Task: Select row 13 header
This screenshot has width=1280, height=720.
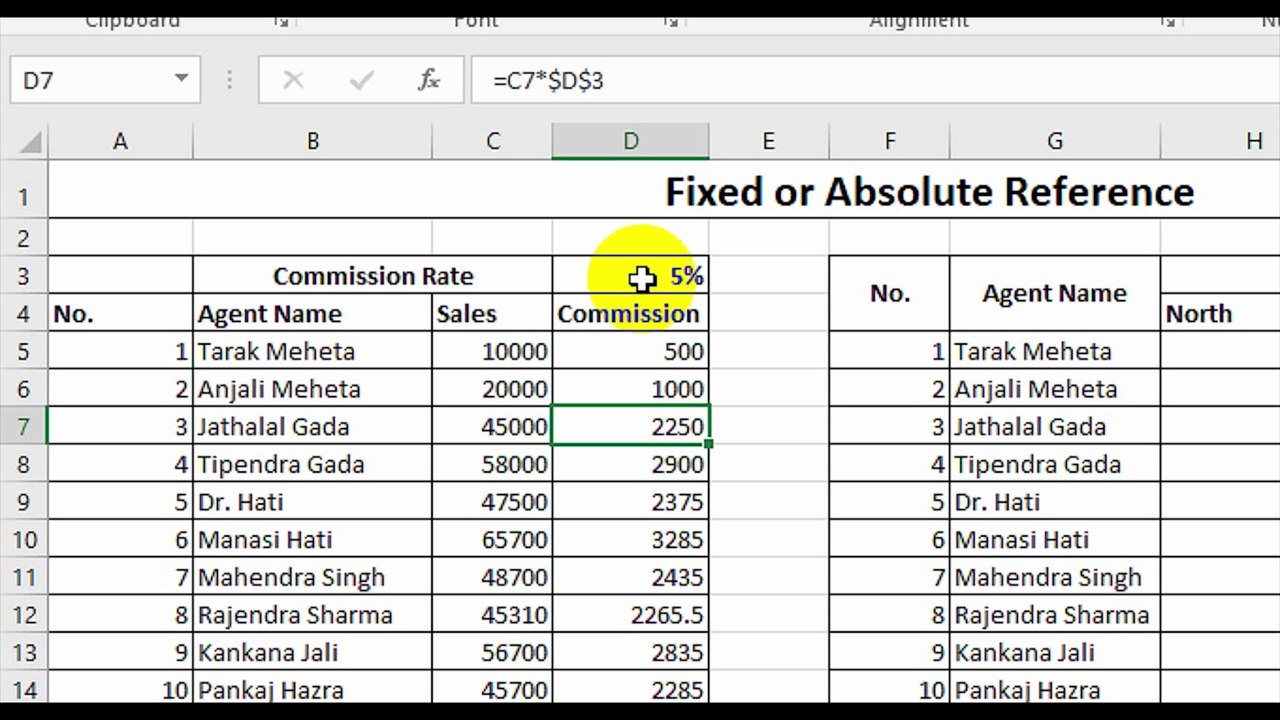Action: point(24,653)
